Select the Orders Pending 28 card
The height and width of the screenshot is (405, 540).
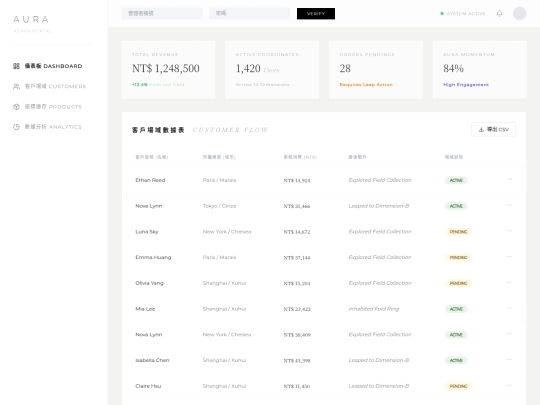pos(376,70)
